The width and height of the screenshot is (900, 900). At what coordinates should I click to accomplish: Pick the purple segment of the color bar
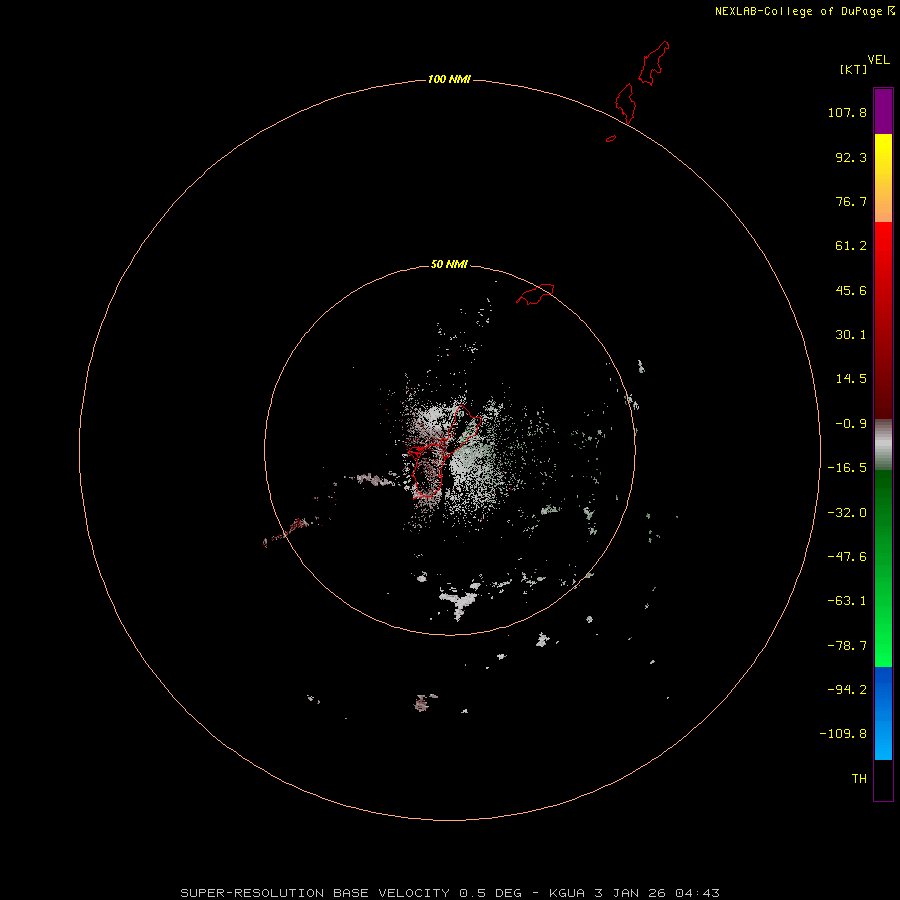click(x=883, y=111)
